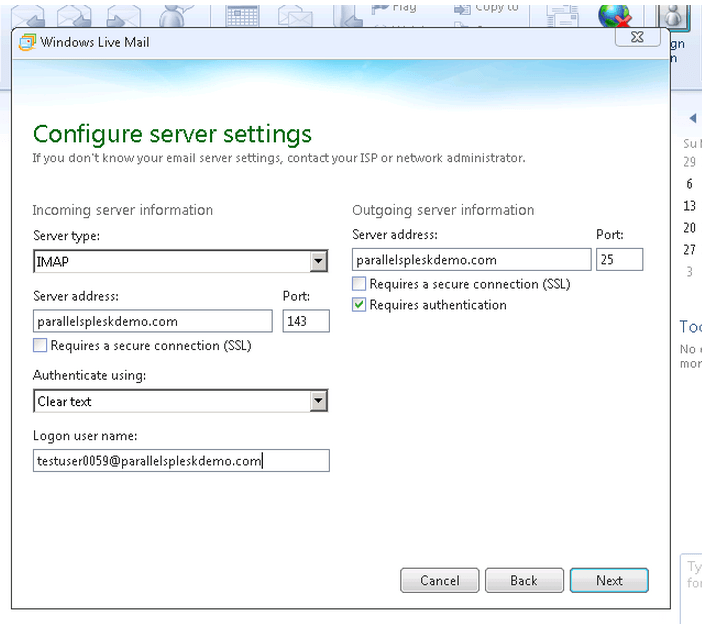
Task: Click the outgoing Port field showing 25
Action: 620,260
